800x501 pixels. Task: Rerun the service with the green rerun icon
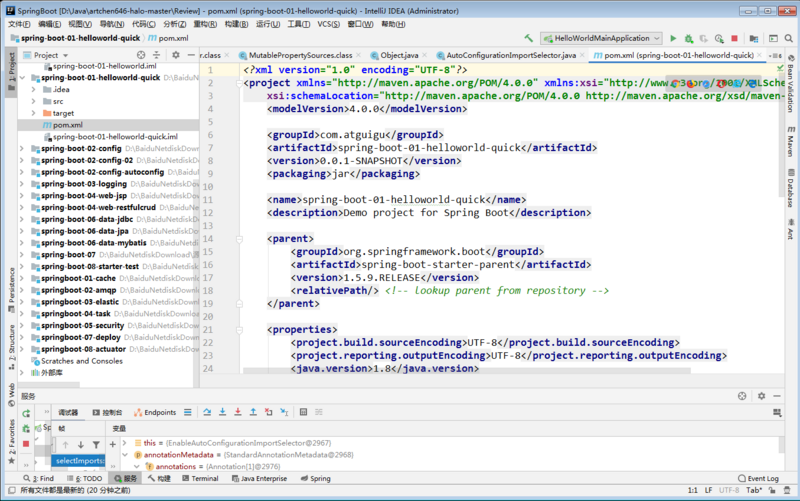[x=26, y=413]
